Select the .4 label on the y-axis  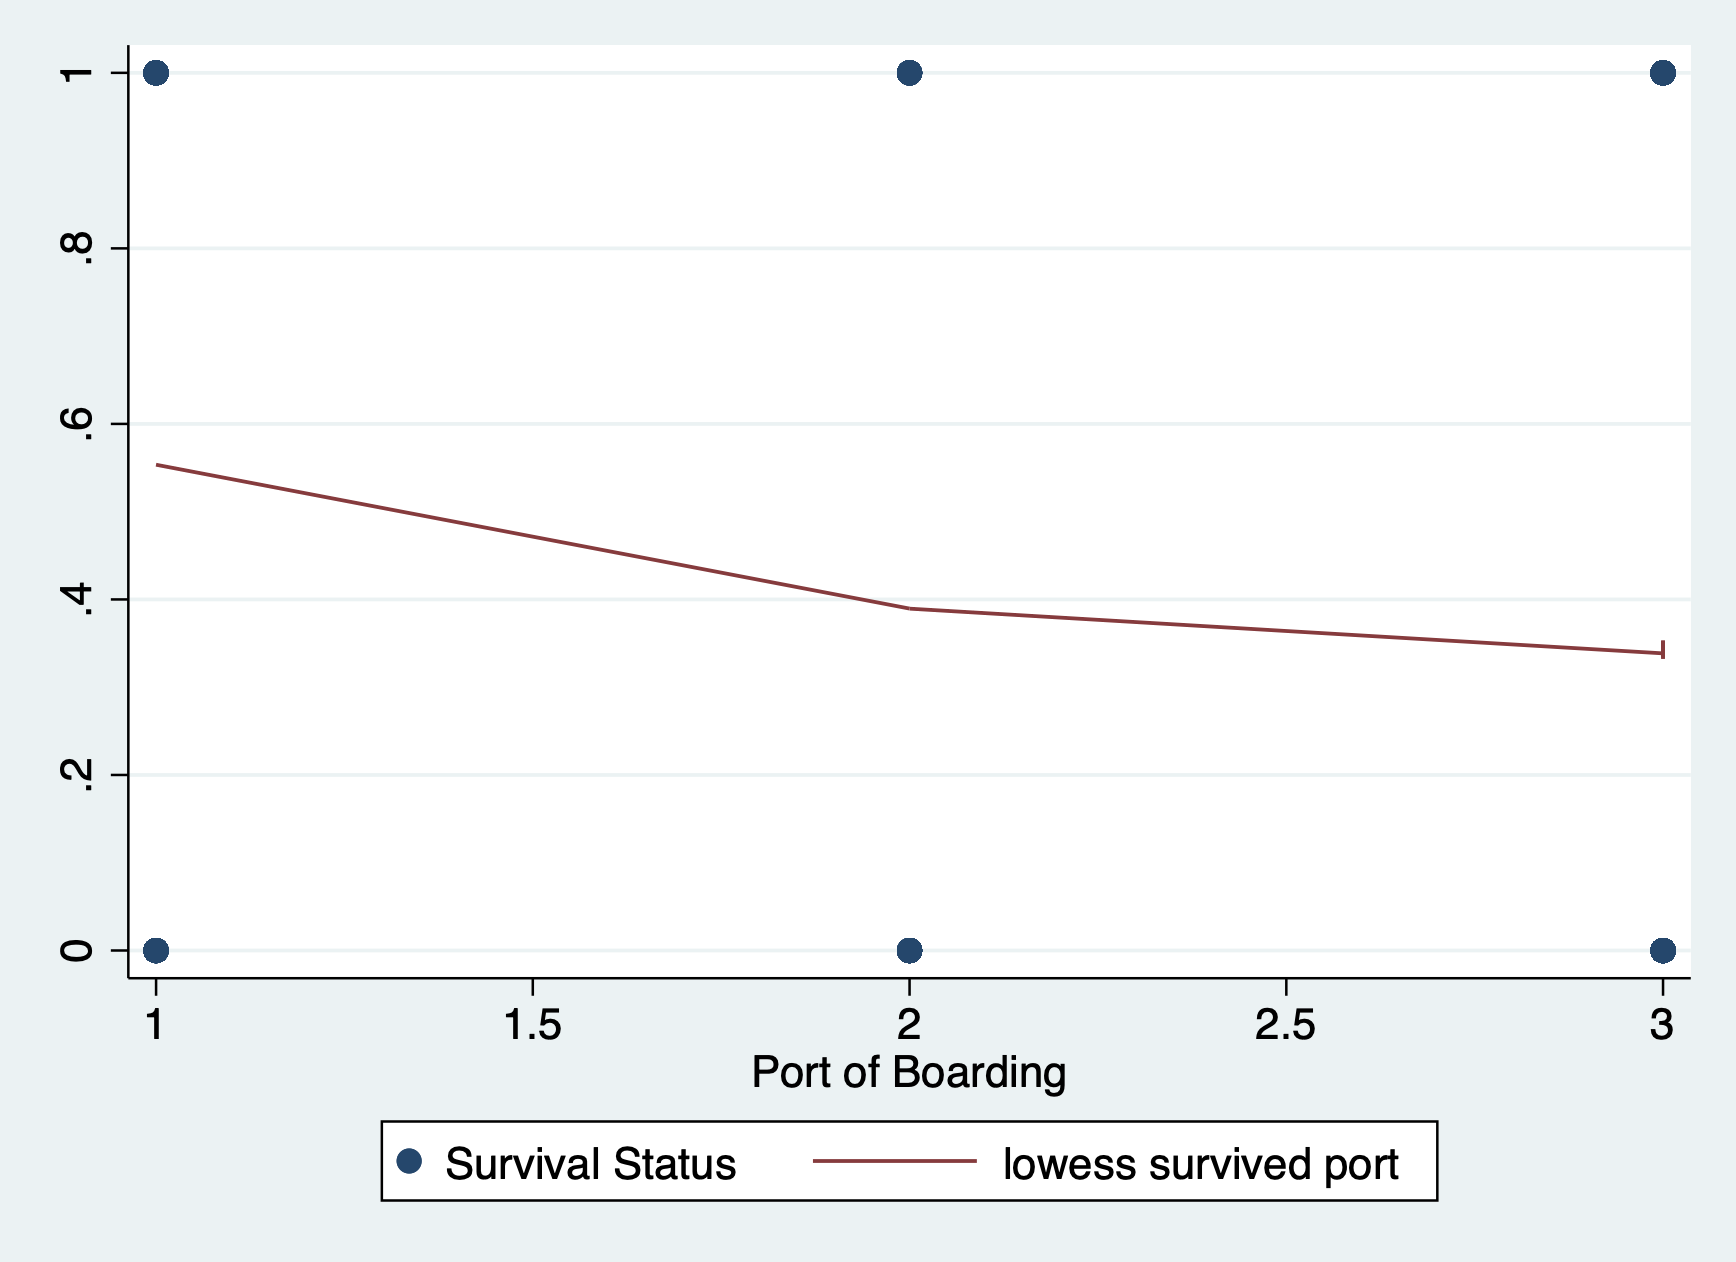[78, 599]
